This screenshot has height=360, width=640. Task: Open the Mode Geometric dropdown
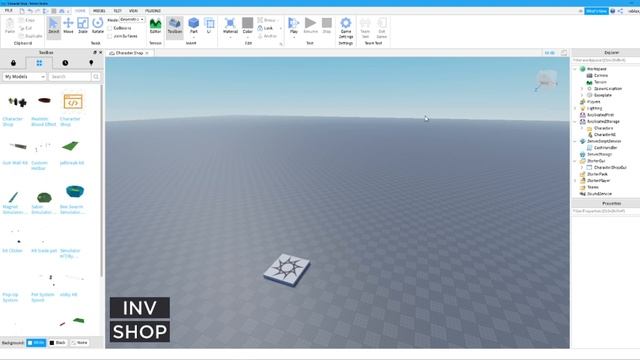click(x=131, y=20)
